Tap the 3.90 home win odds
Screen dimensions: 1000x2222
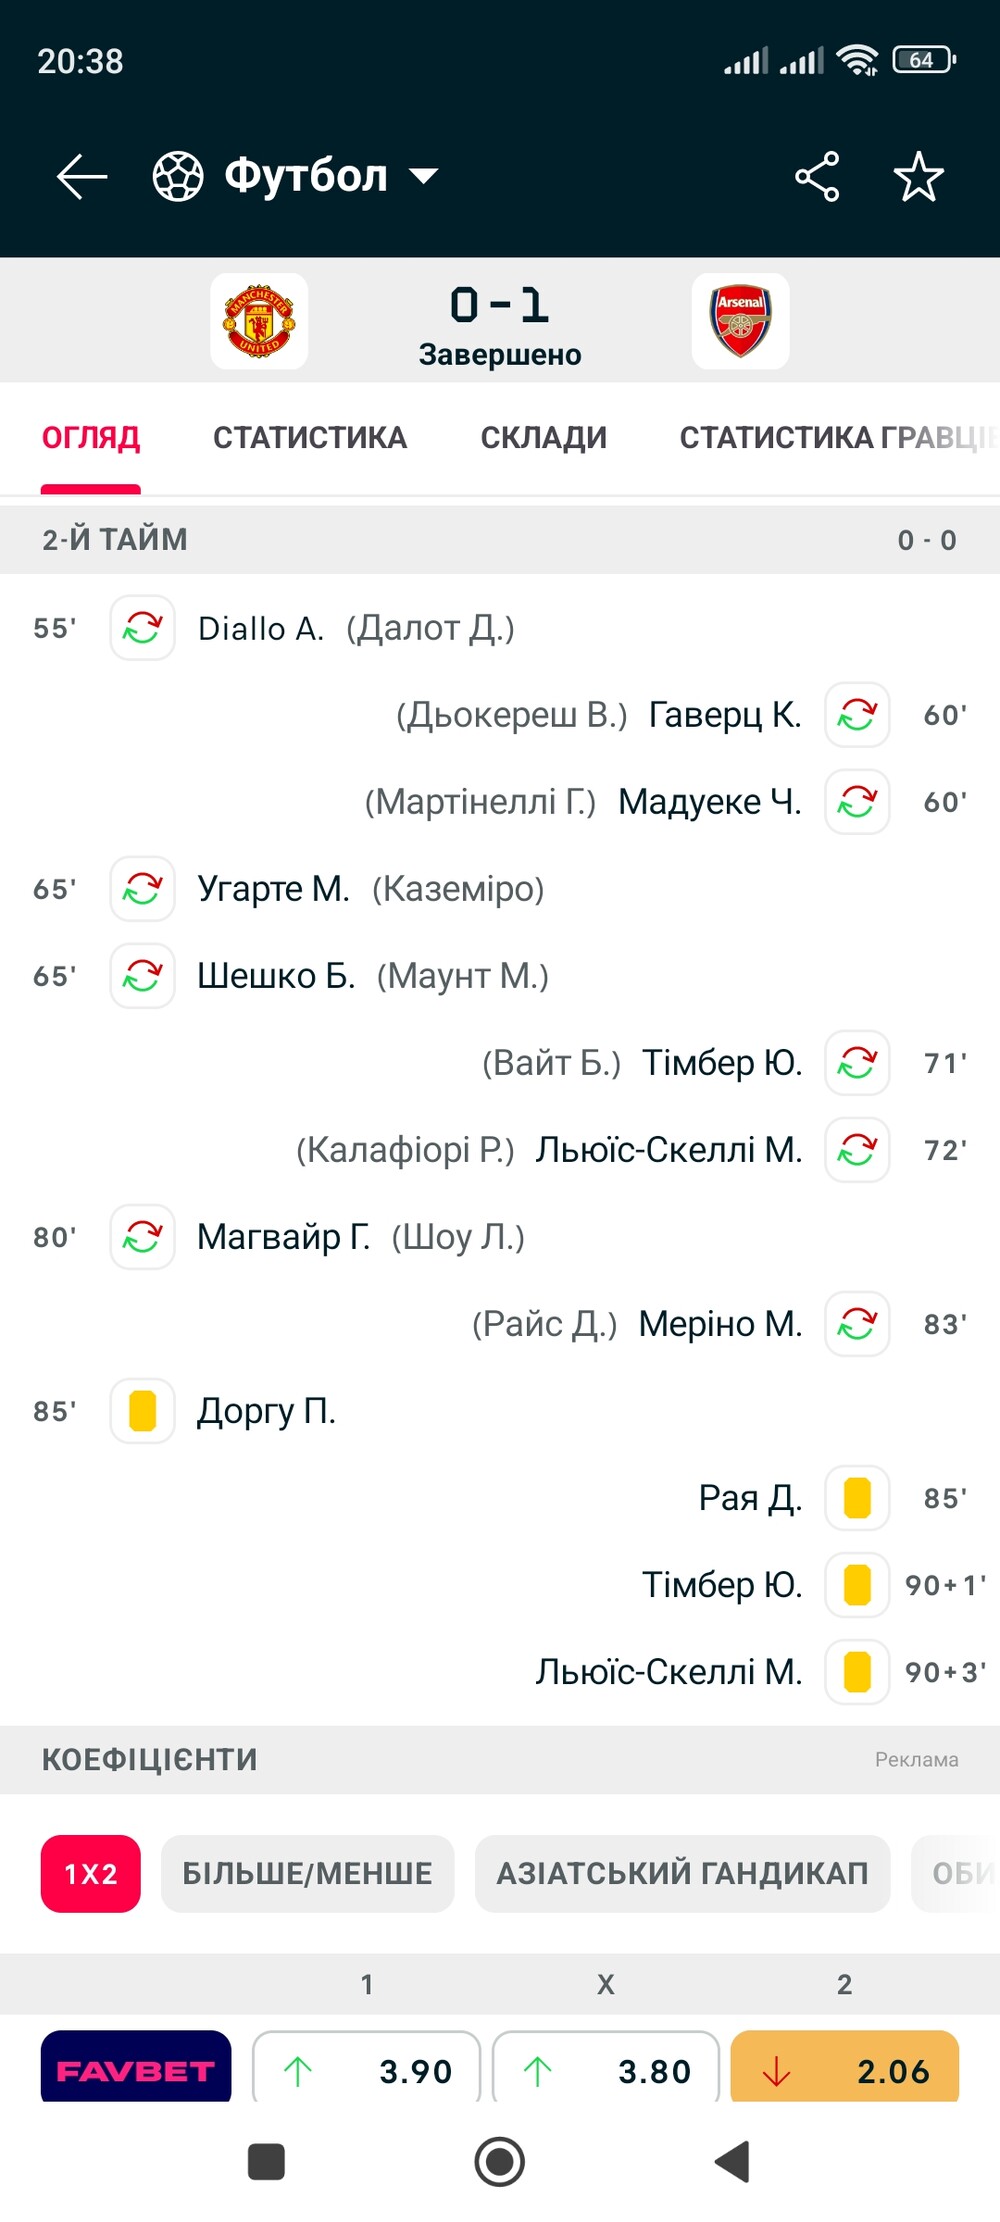click(x=367, y=2067)
